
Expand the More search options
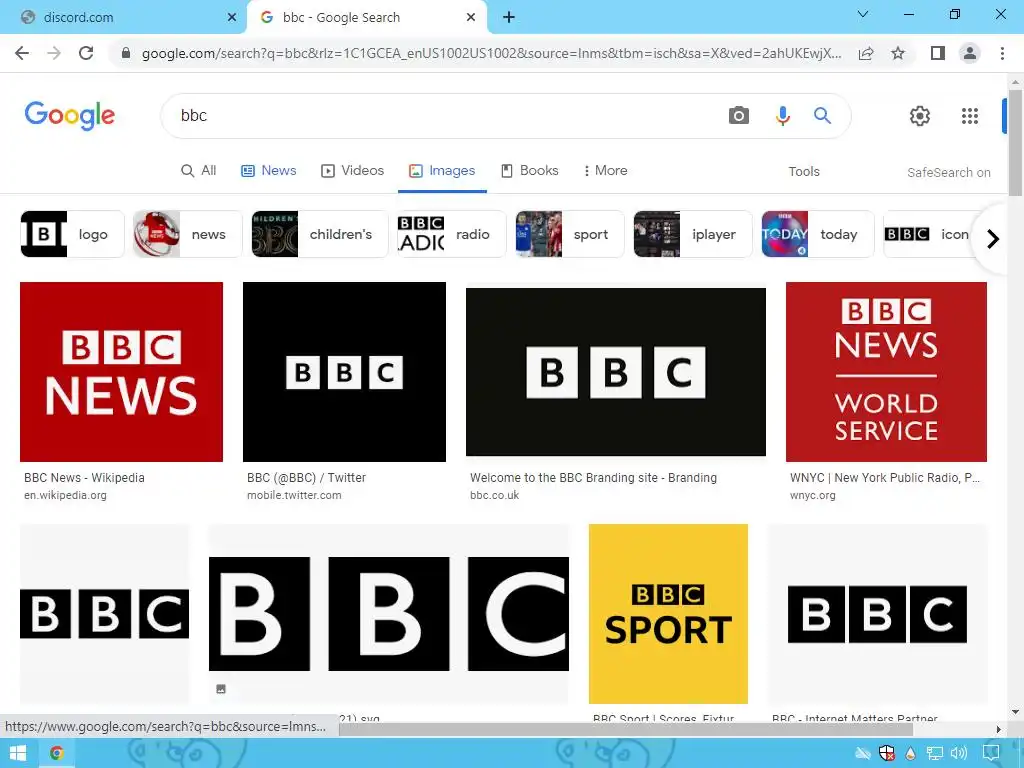605,170
